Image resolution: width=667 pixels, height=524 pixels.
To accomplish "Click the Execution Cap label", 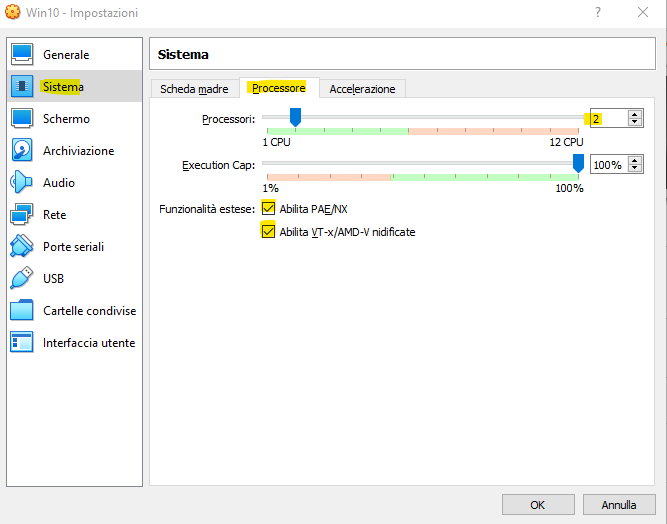I will [219, 165].
